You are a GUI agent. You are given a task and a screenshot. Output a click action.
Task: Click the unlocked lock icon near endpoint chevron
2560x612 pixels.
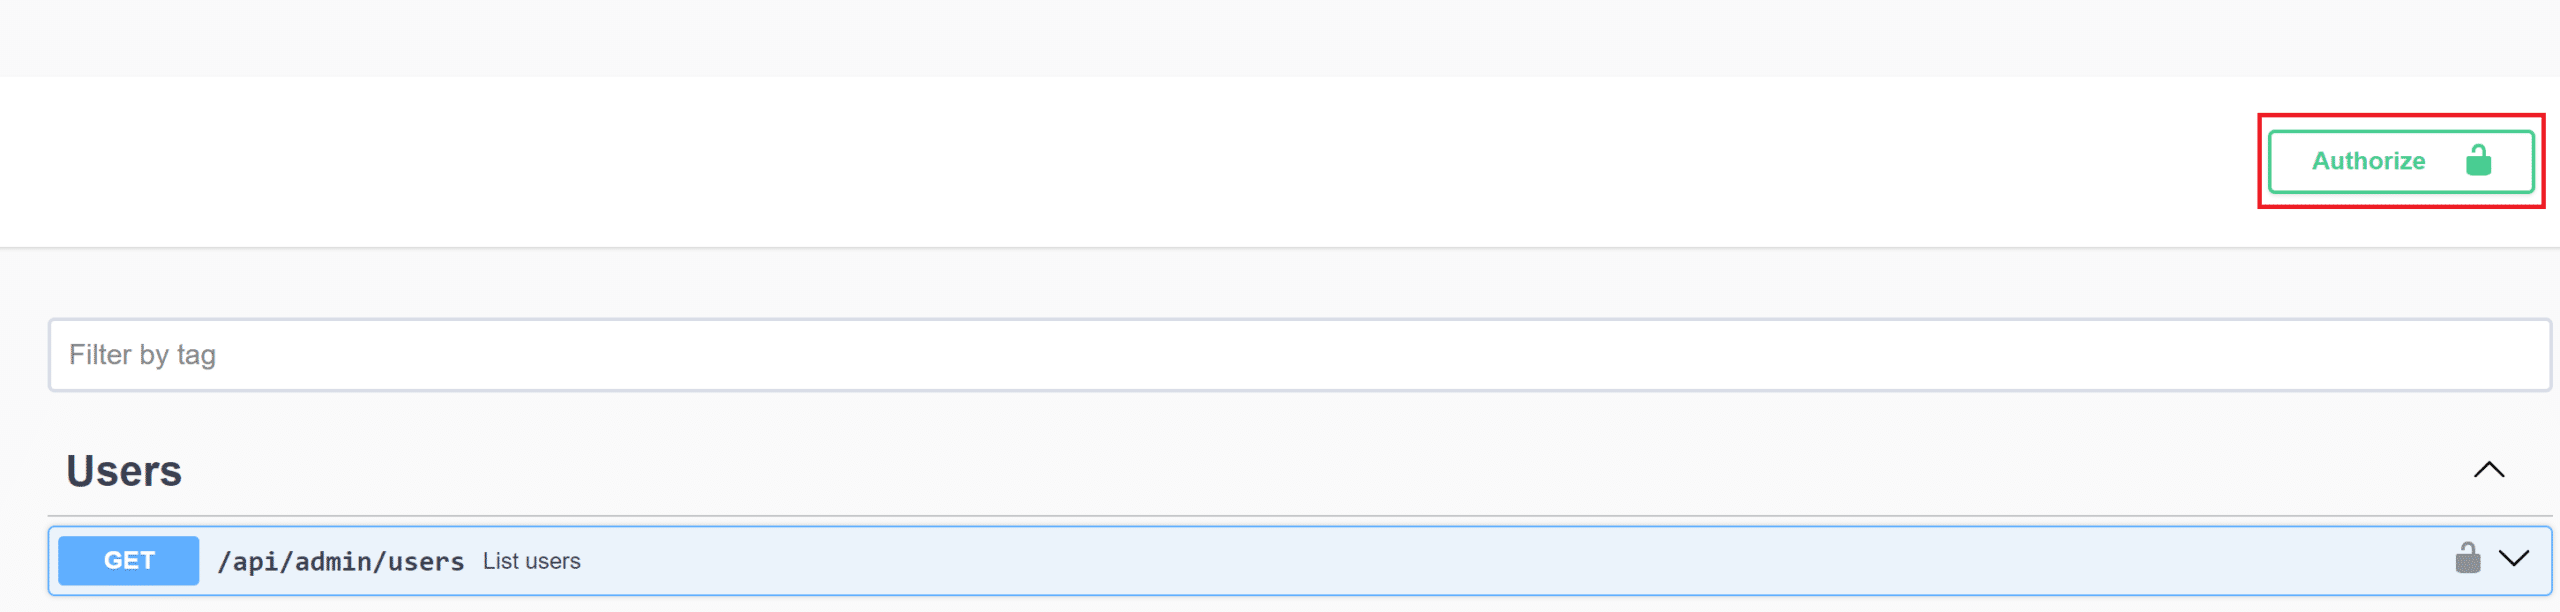click(x=2467, y=558)
